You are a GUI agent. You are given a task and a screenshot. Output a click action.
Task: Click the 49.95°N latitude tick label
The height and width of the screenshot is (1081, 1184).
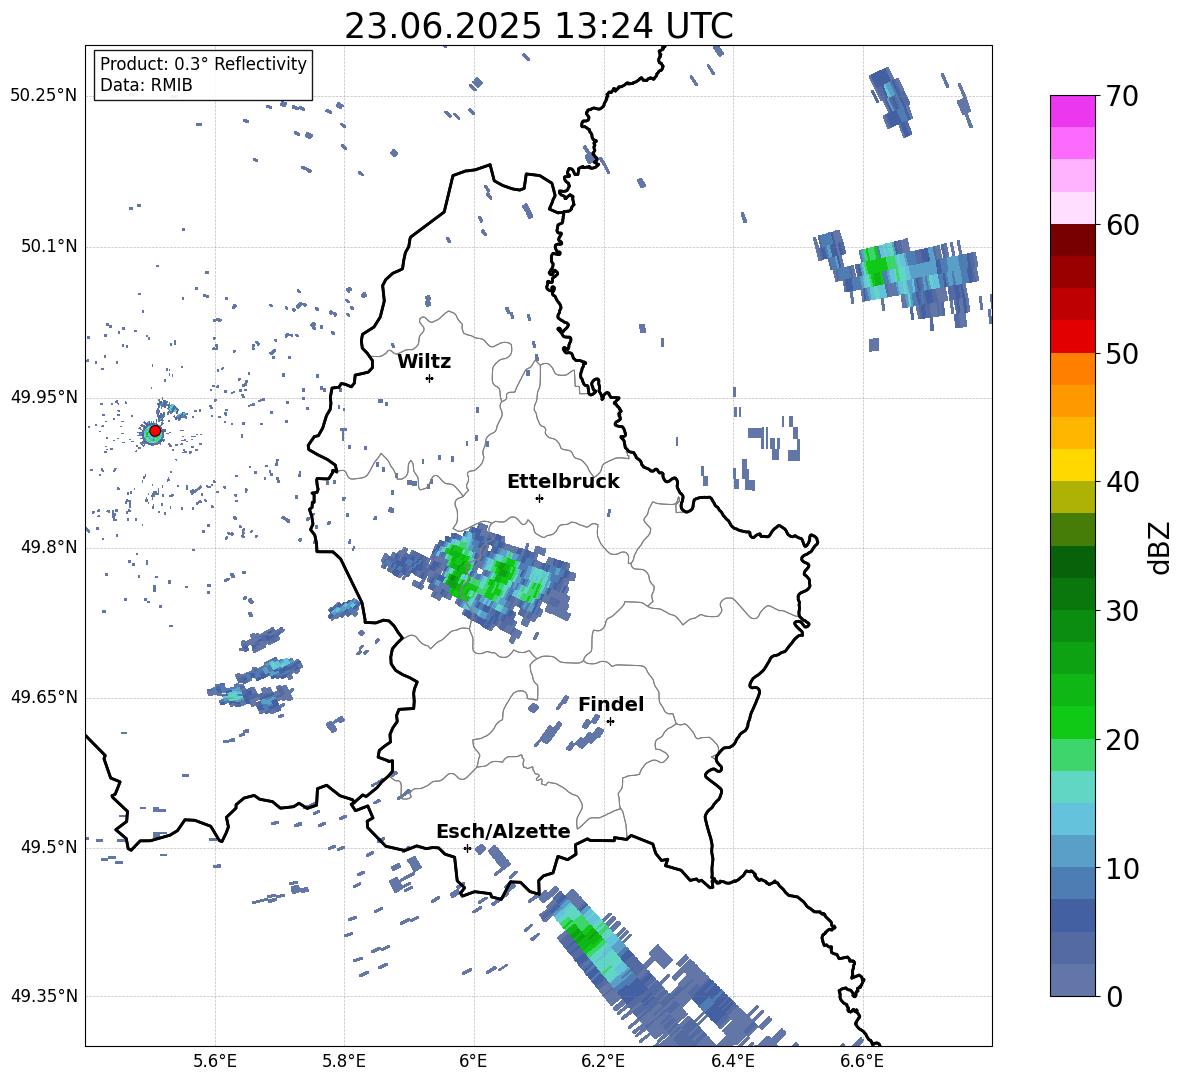(44, 397)
